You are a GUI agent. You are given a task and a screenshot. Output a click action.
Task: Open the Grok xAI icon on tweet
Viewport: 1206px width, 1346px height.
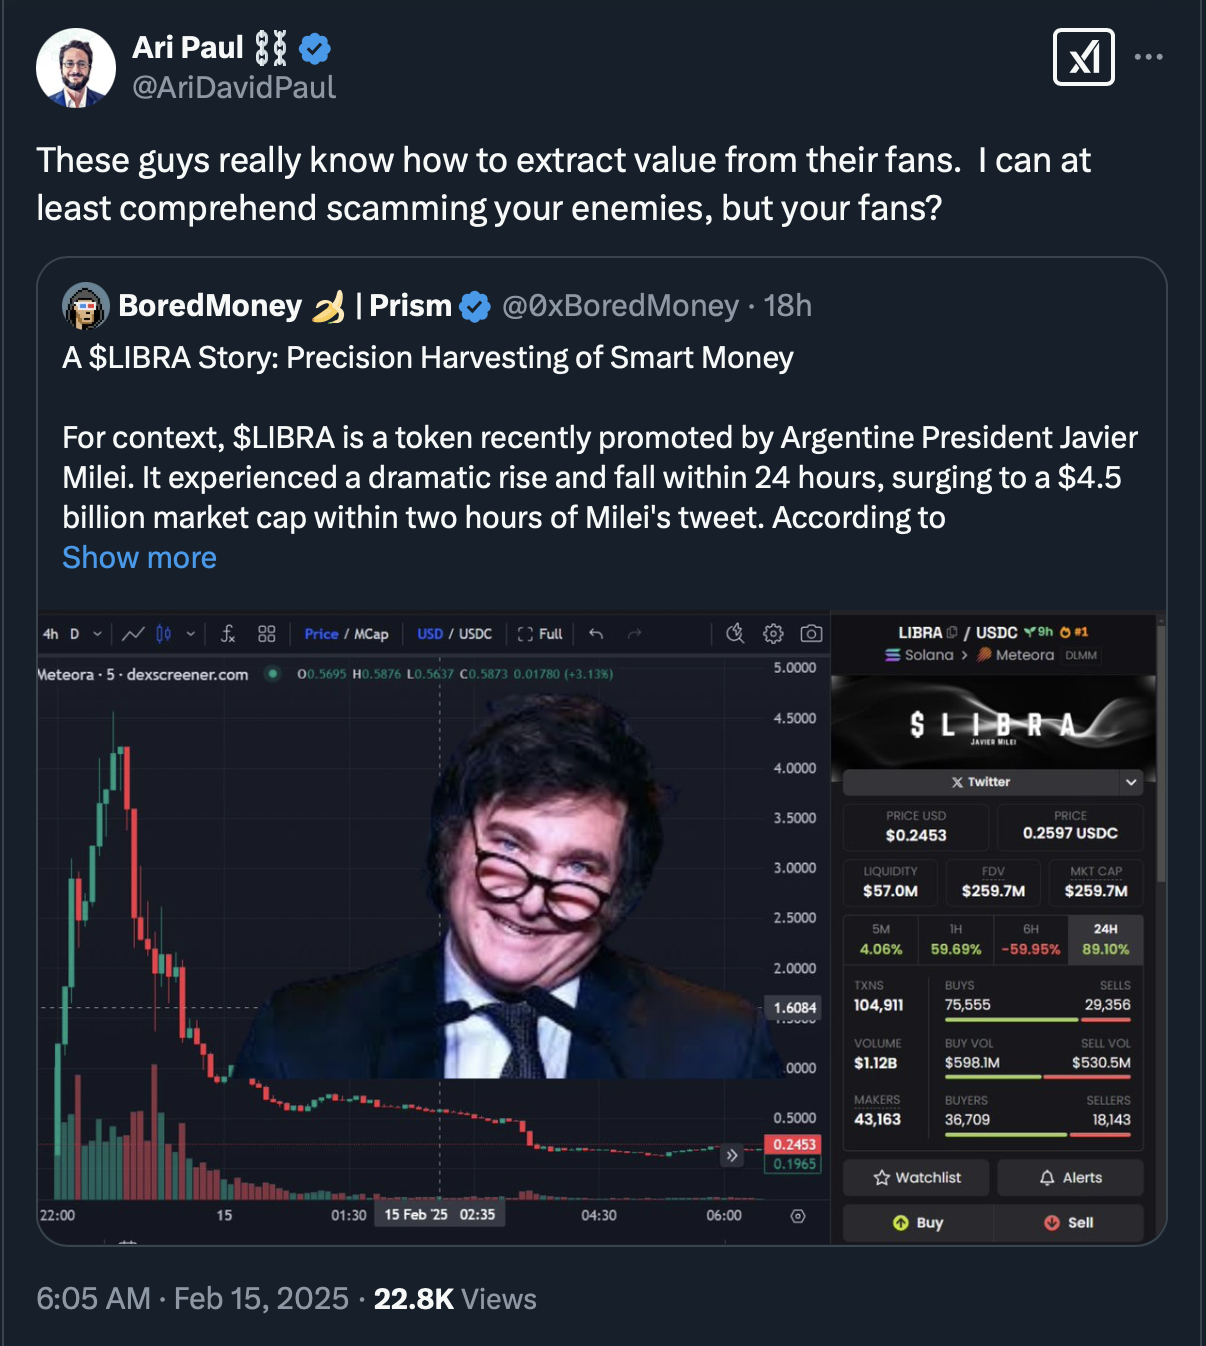coord(1084,57)
